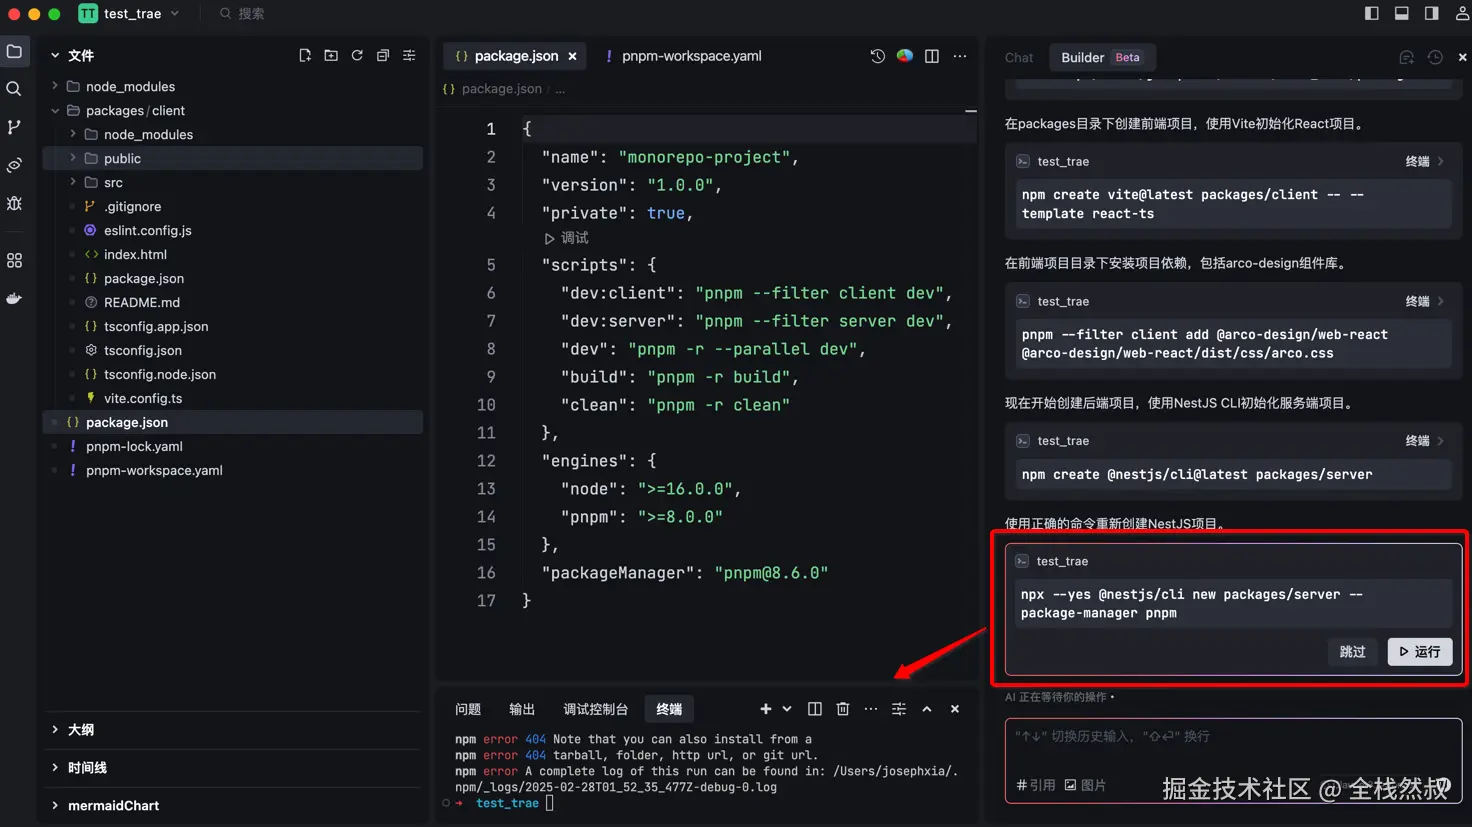
Task: Collapse all folders in explorer
Action: pyautogui.click(x=383, y=56)
